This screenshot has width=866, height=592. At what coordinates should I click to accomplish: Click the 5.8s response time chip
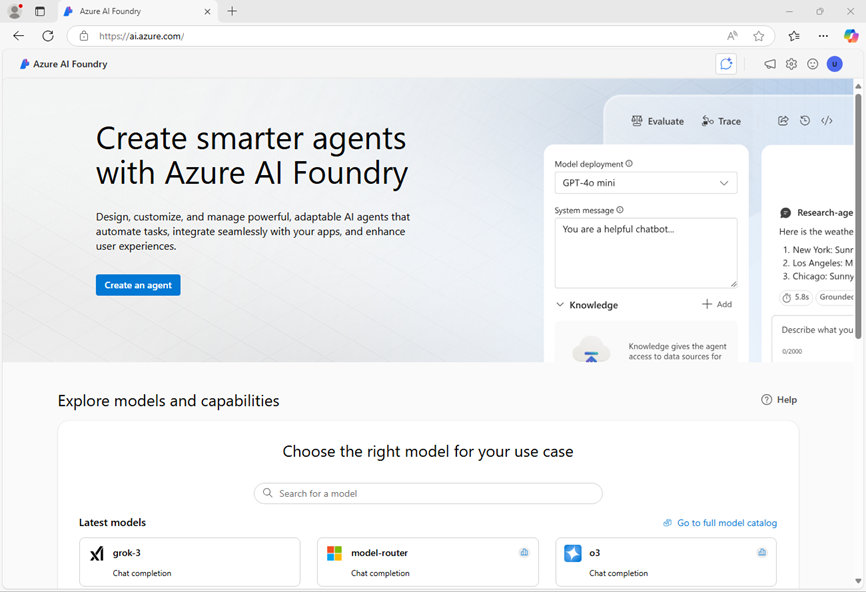[795, 297]
